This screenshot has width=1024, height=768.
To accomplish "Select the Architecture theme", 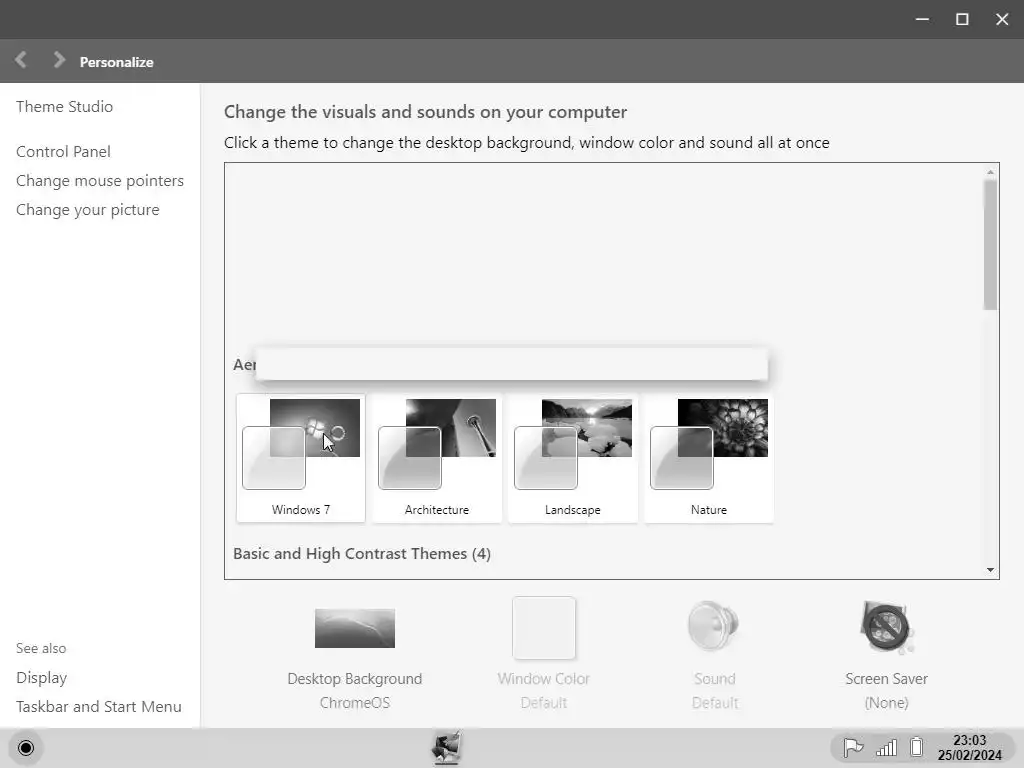I will coord(437,458).
